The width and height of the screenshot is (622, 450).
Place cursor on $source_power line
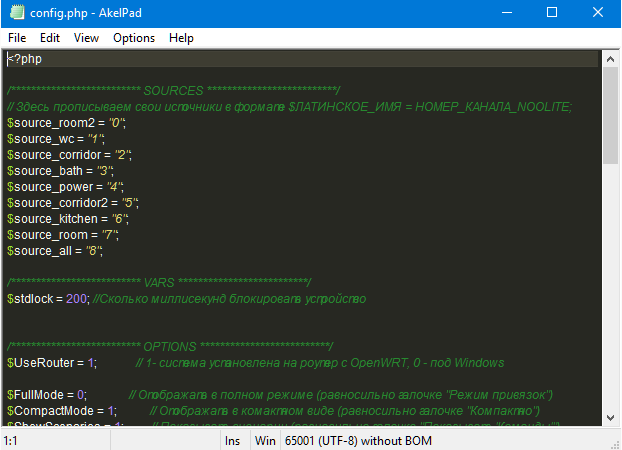click(x=65, y=187)
